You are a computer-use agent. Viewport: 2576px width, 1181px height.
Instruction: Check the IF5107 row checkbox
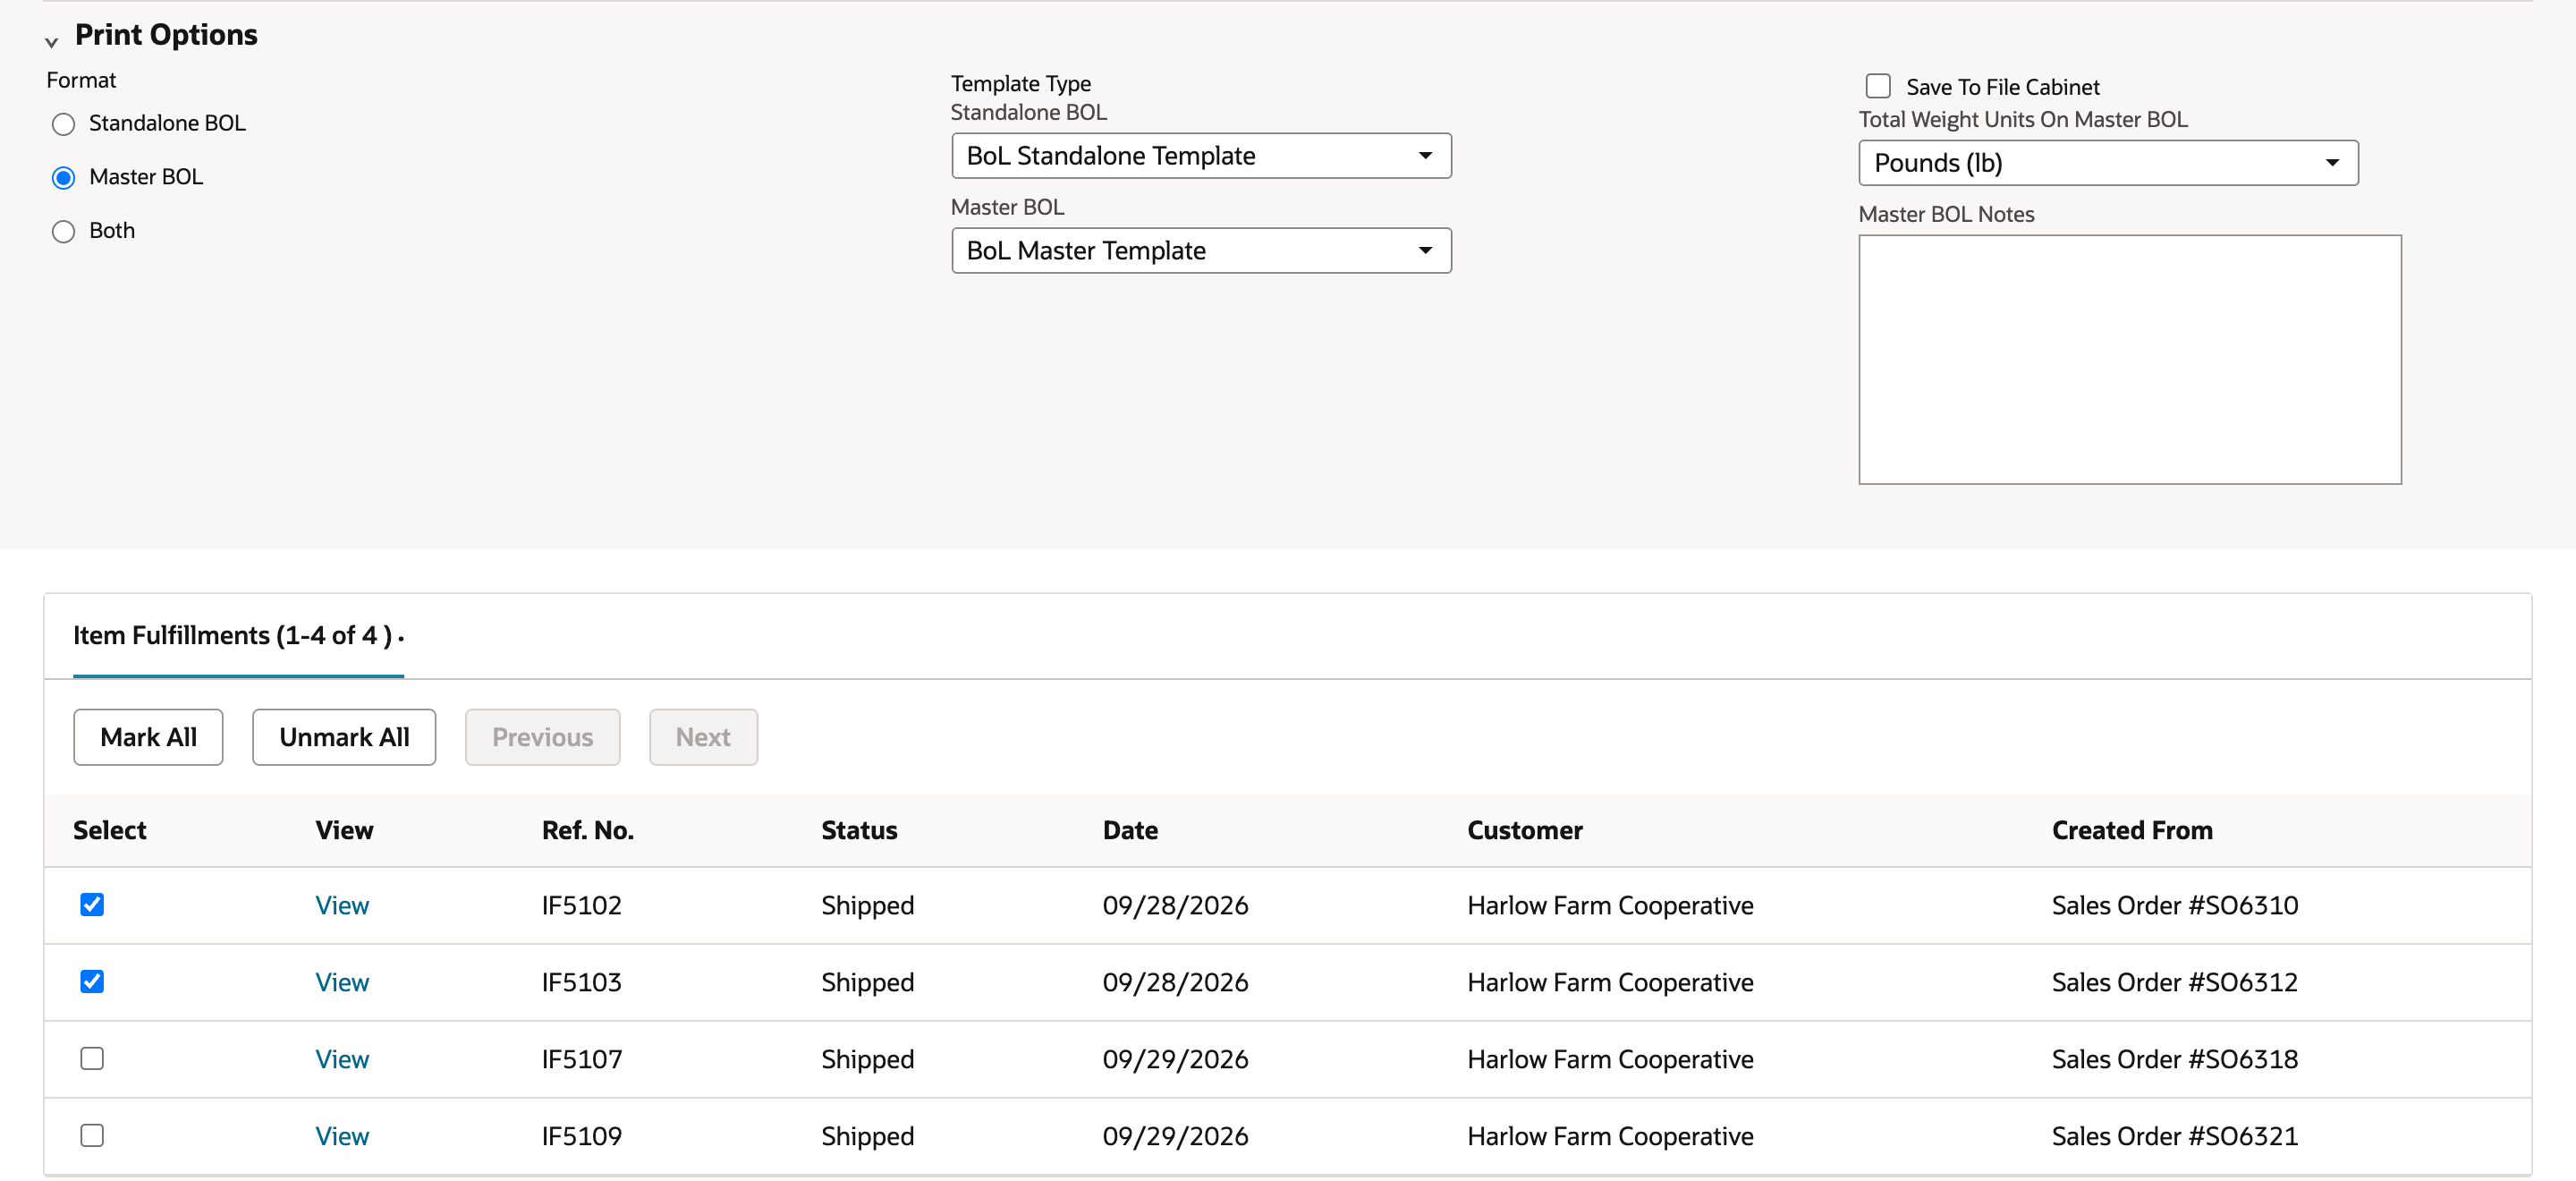pyautogui.click(x=92, y=1059)
